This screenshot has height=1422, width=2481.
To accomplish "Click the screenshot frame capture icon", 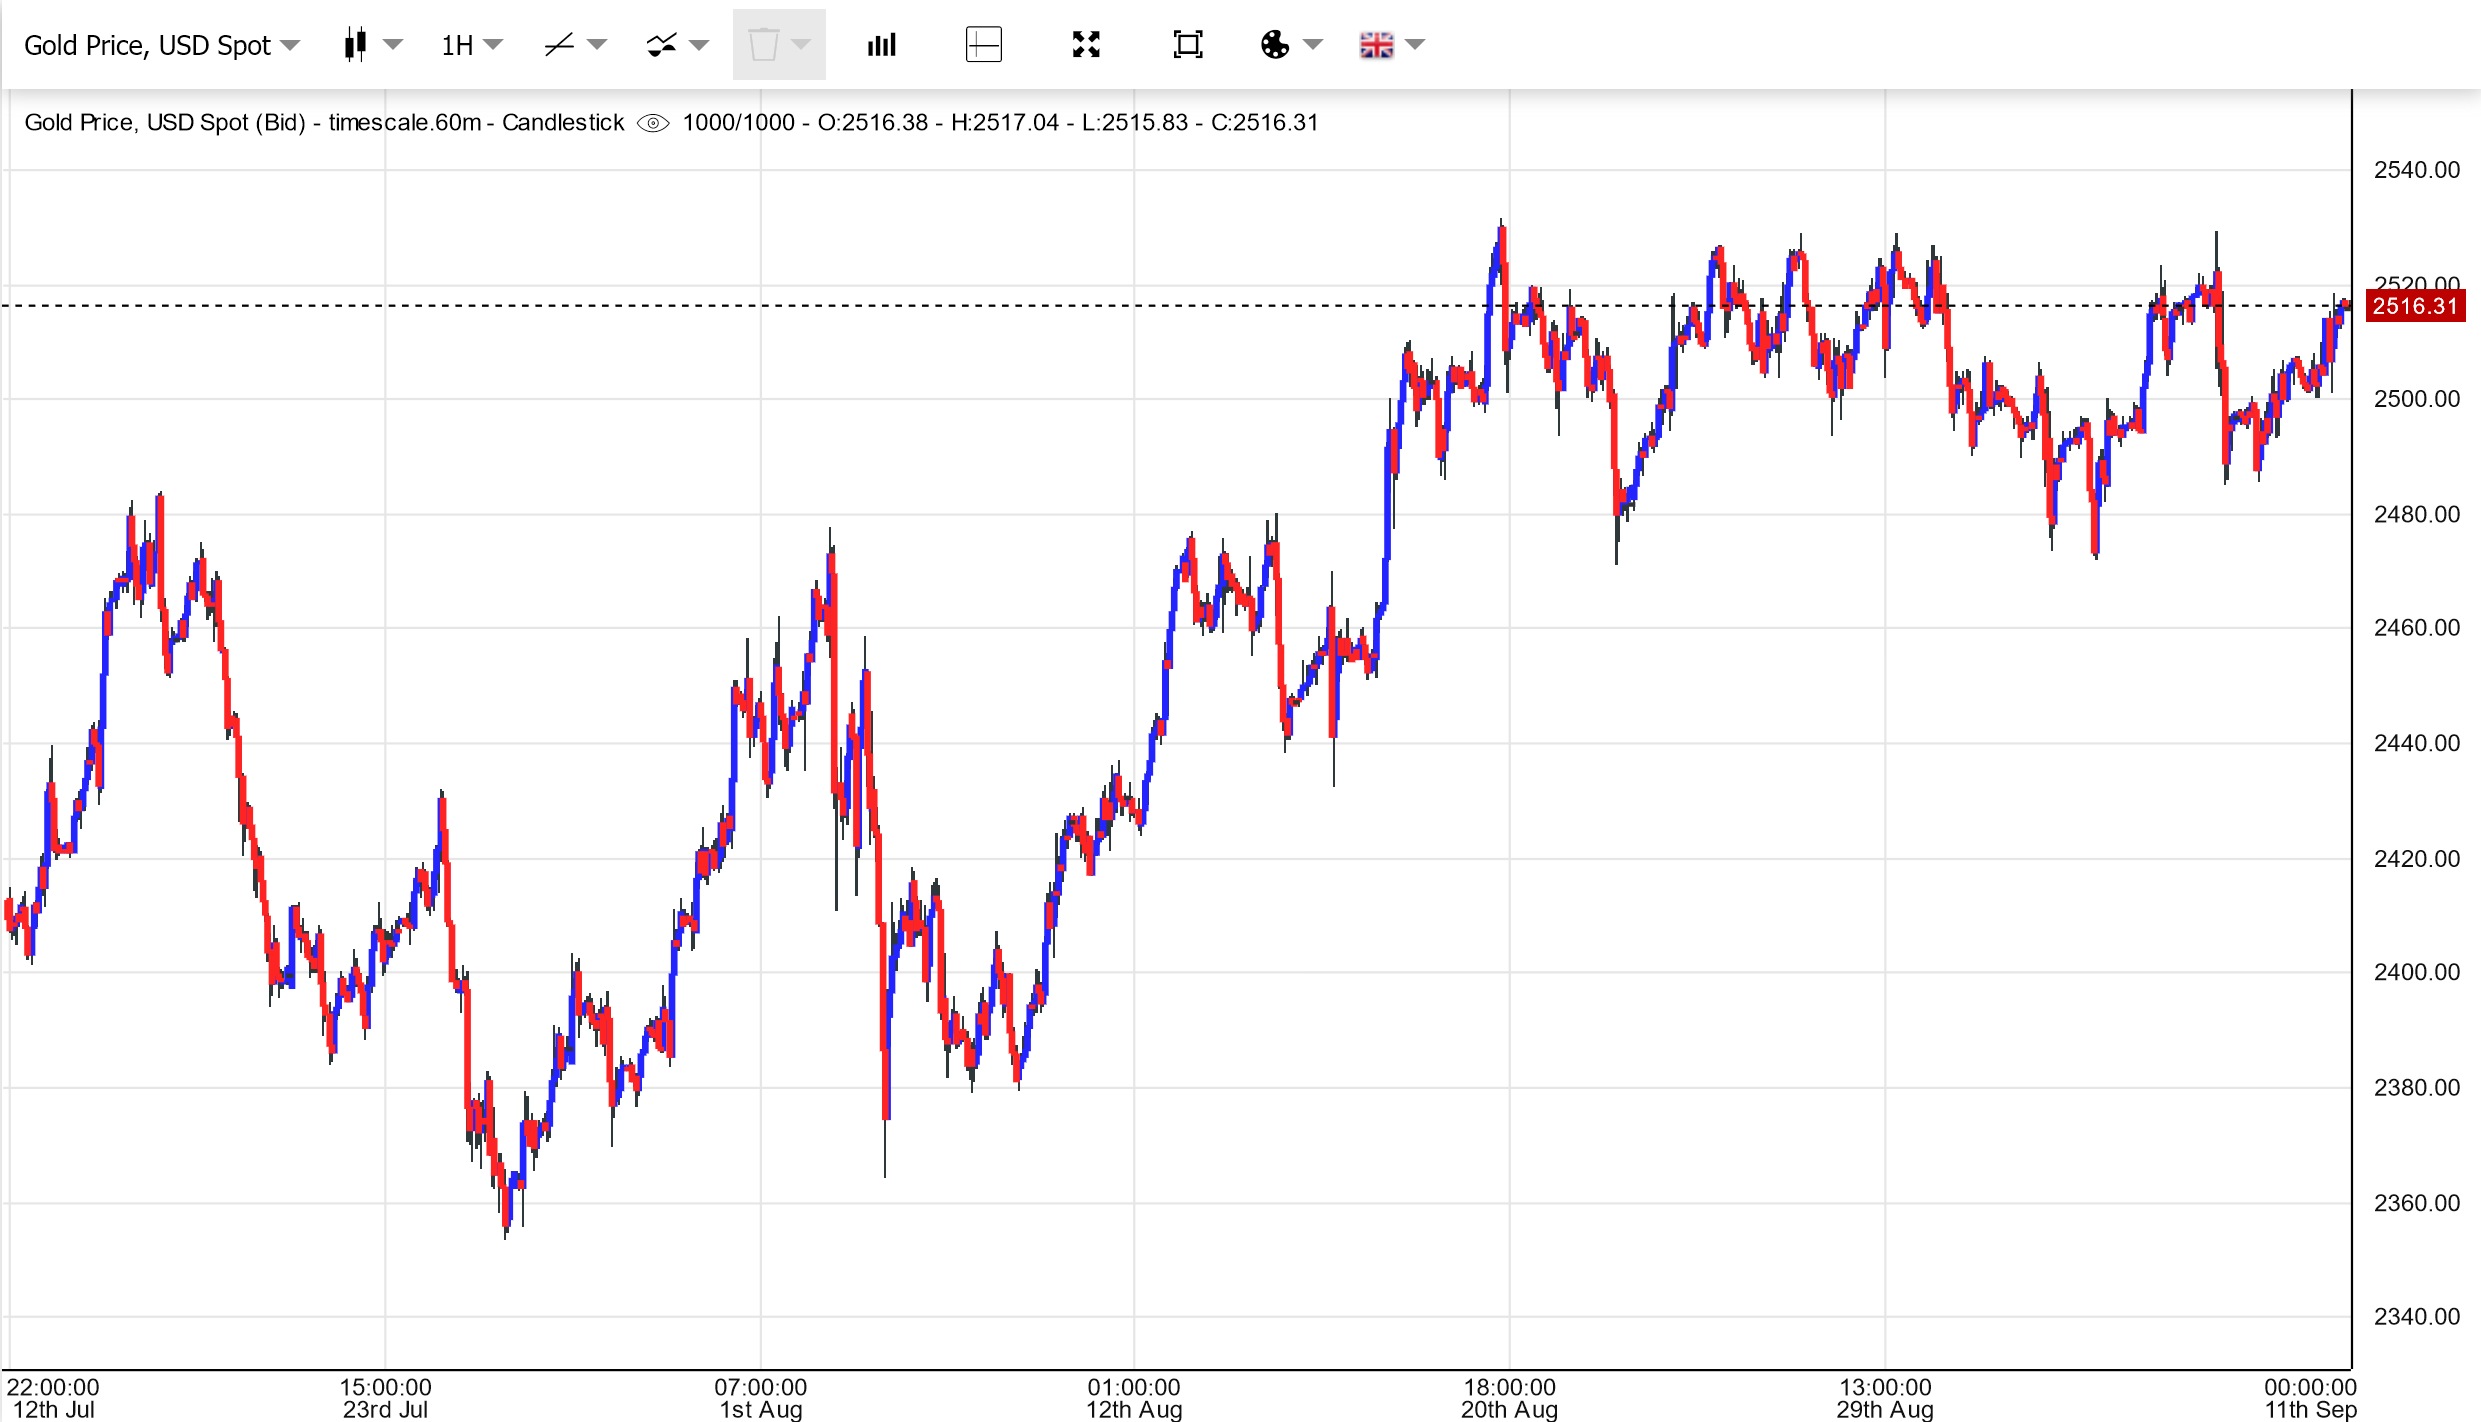I will pos(1187,45).
